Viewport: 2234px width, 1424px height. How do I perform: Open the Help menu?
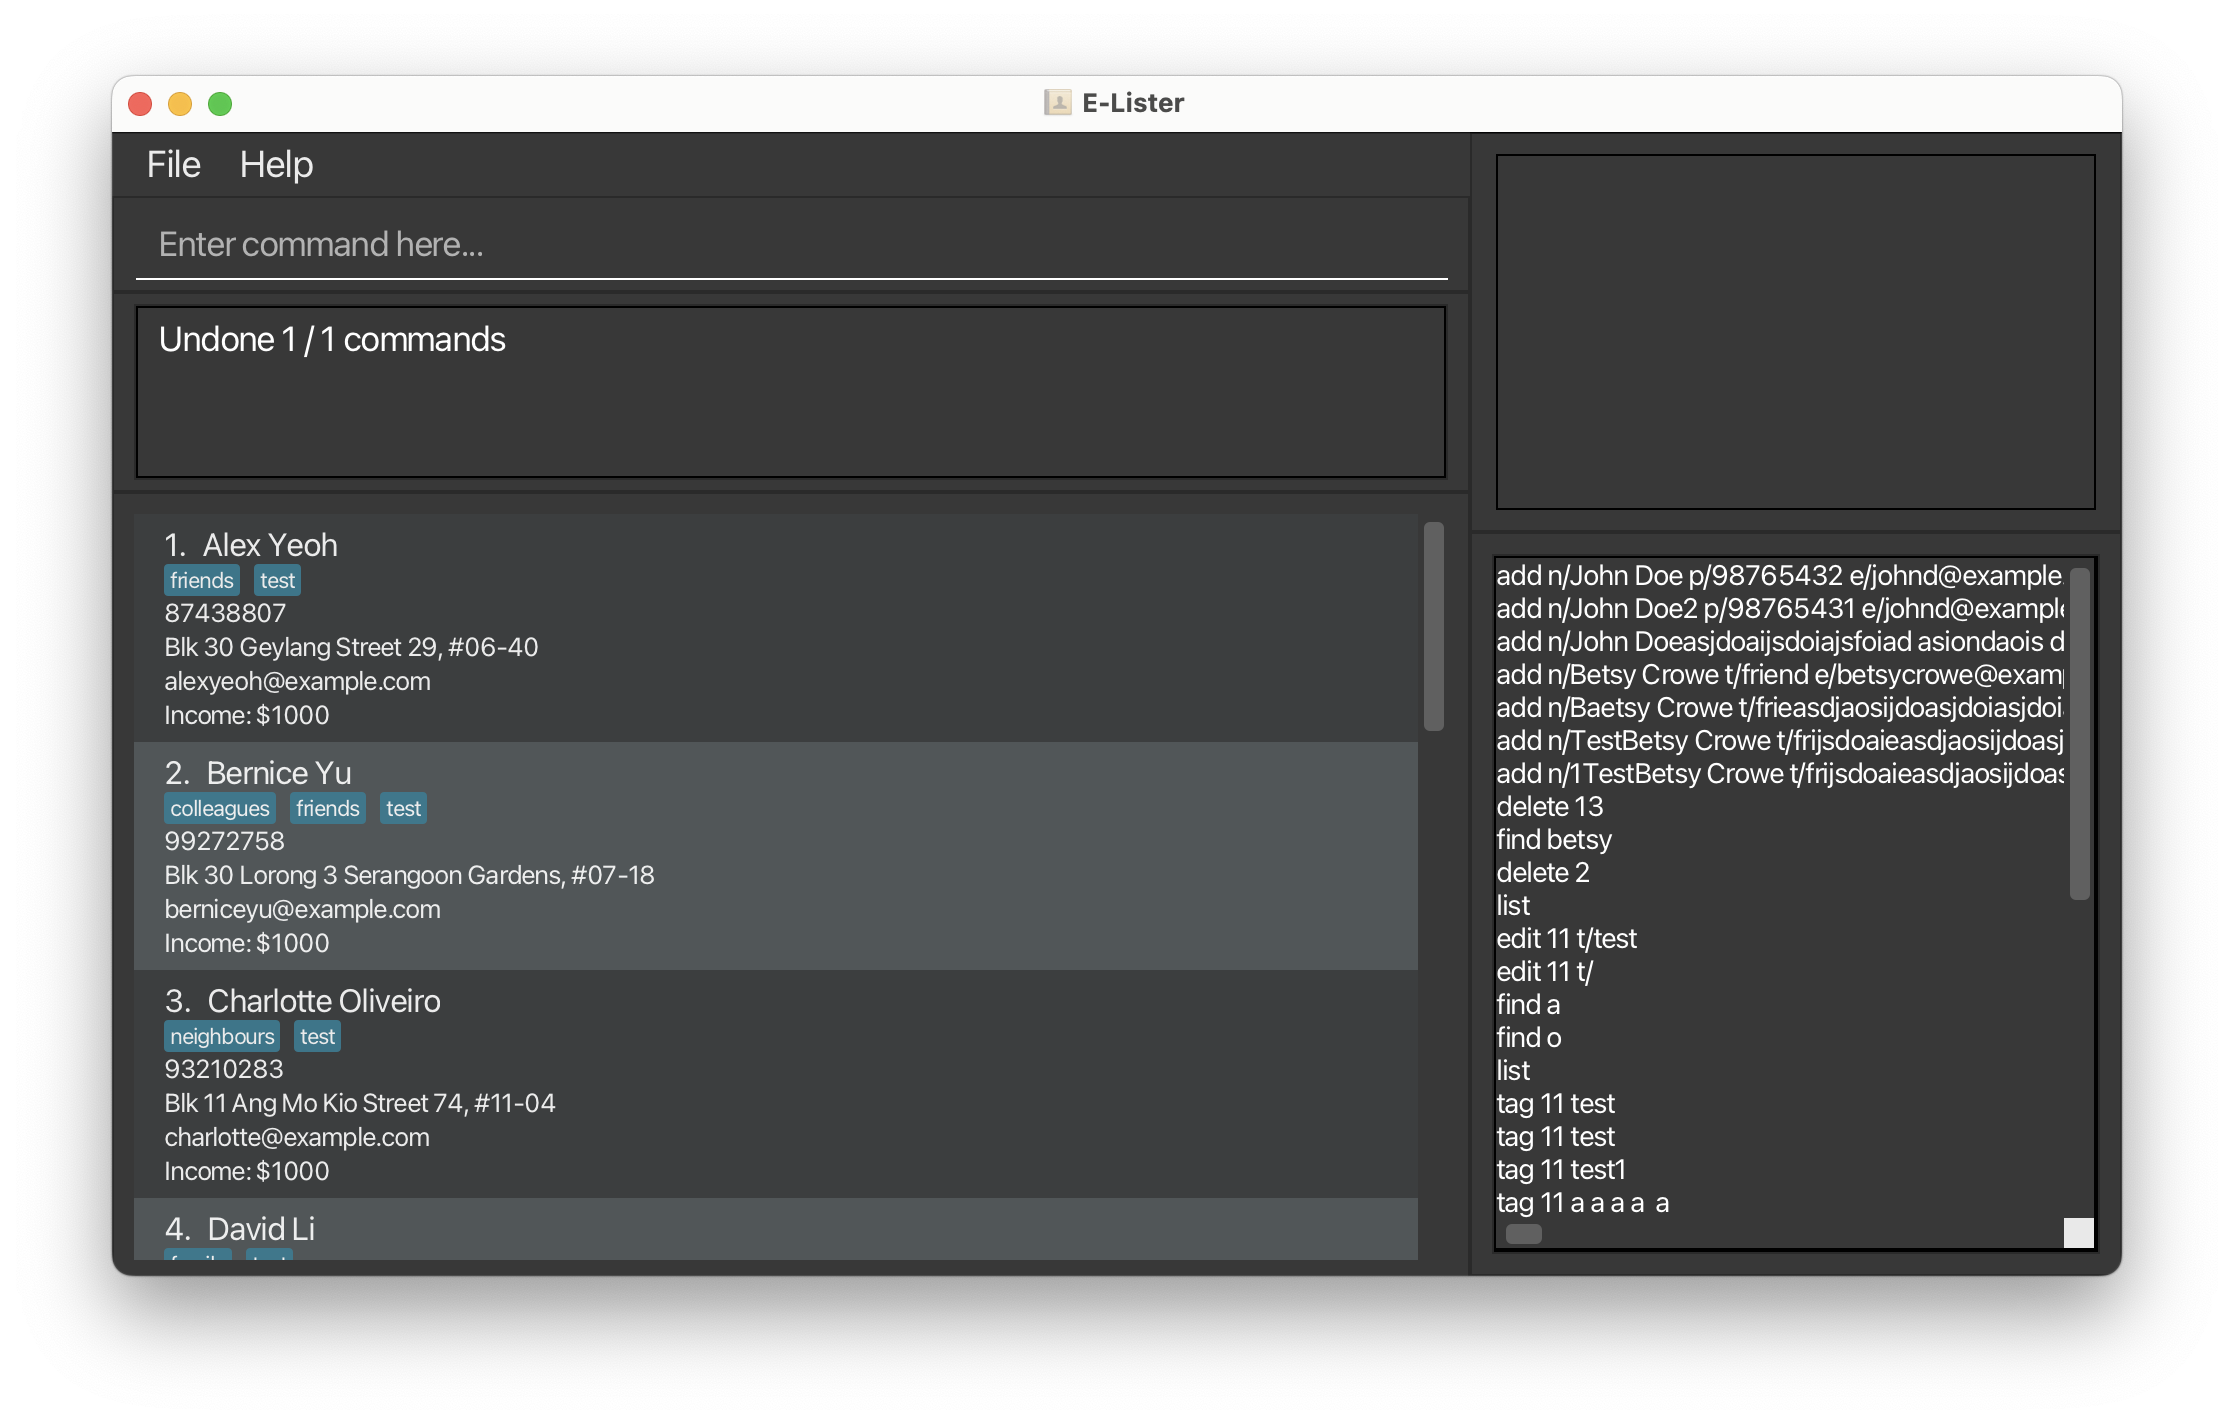[x=276, y=165]
